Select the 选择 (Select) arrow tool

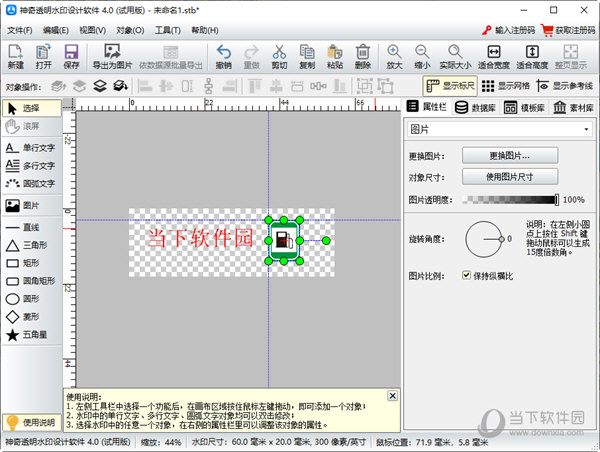(31, 108)
